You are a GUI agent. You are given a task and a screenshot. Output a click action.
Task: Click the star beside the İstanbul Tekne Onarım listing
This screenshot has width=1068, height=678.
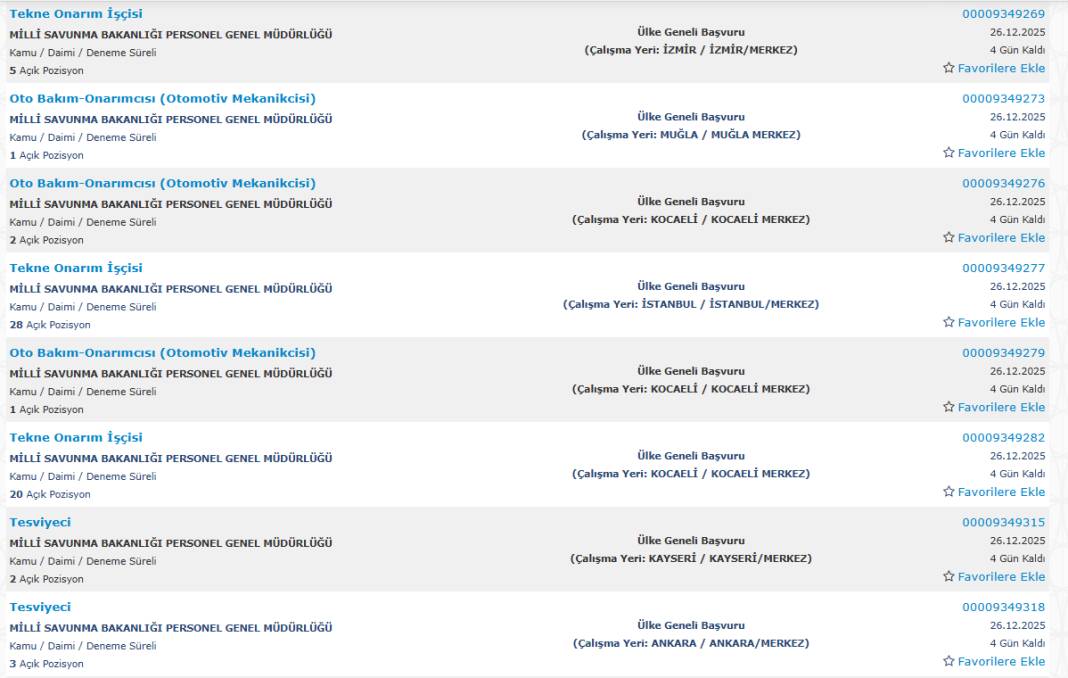(949, 322)
